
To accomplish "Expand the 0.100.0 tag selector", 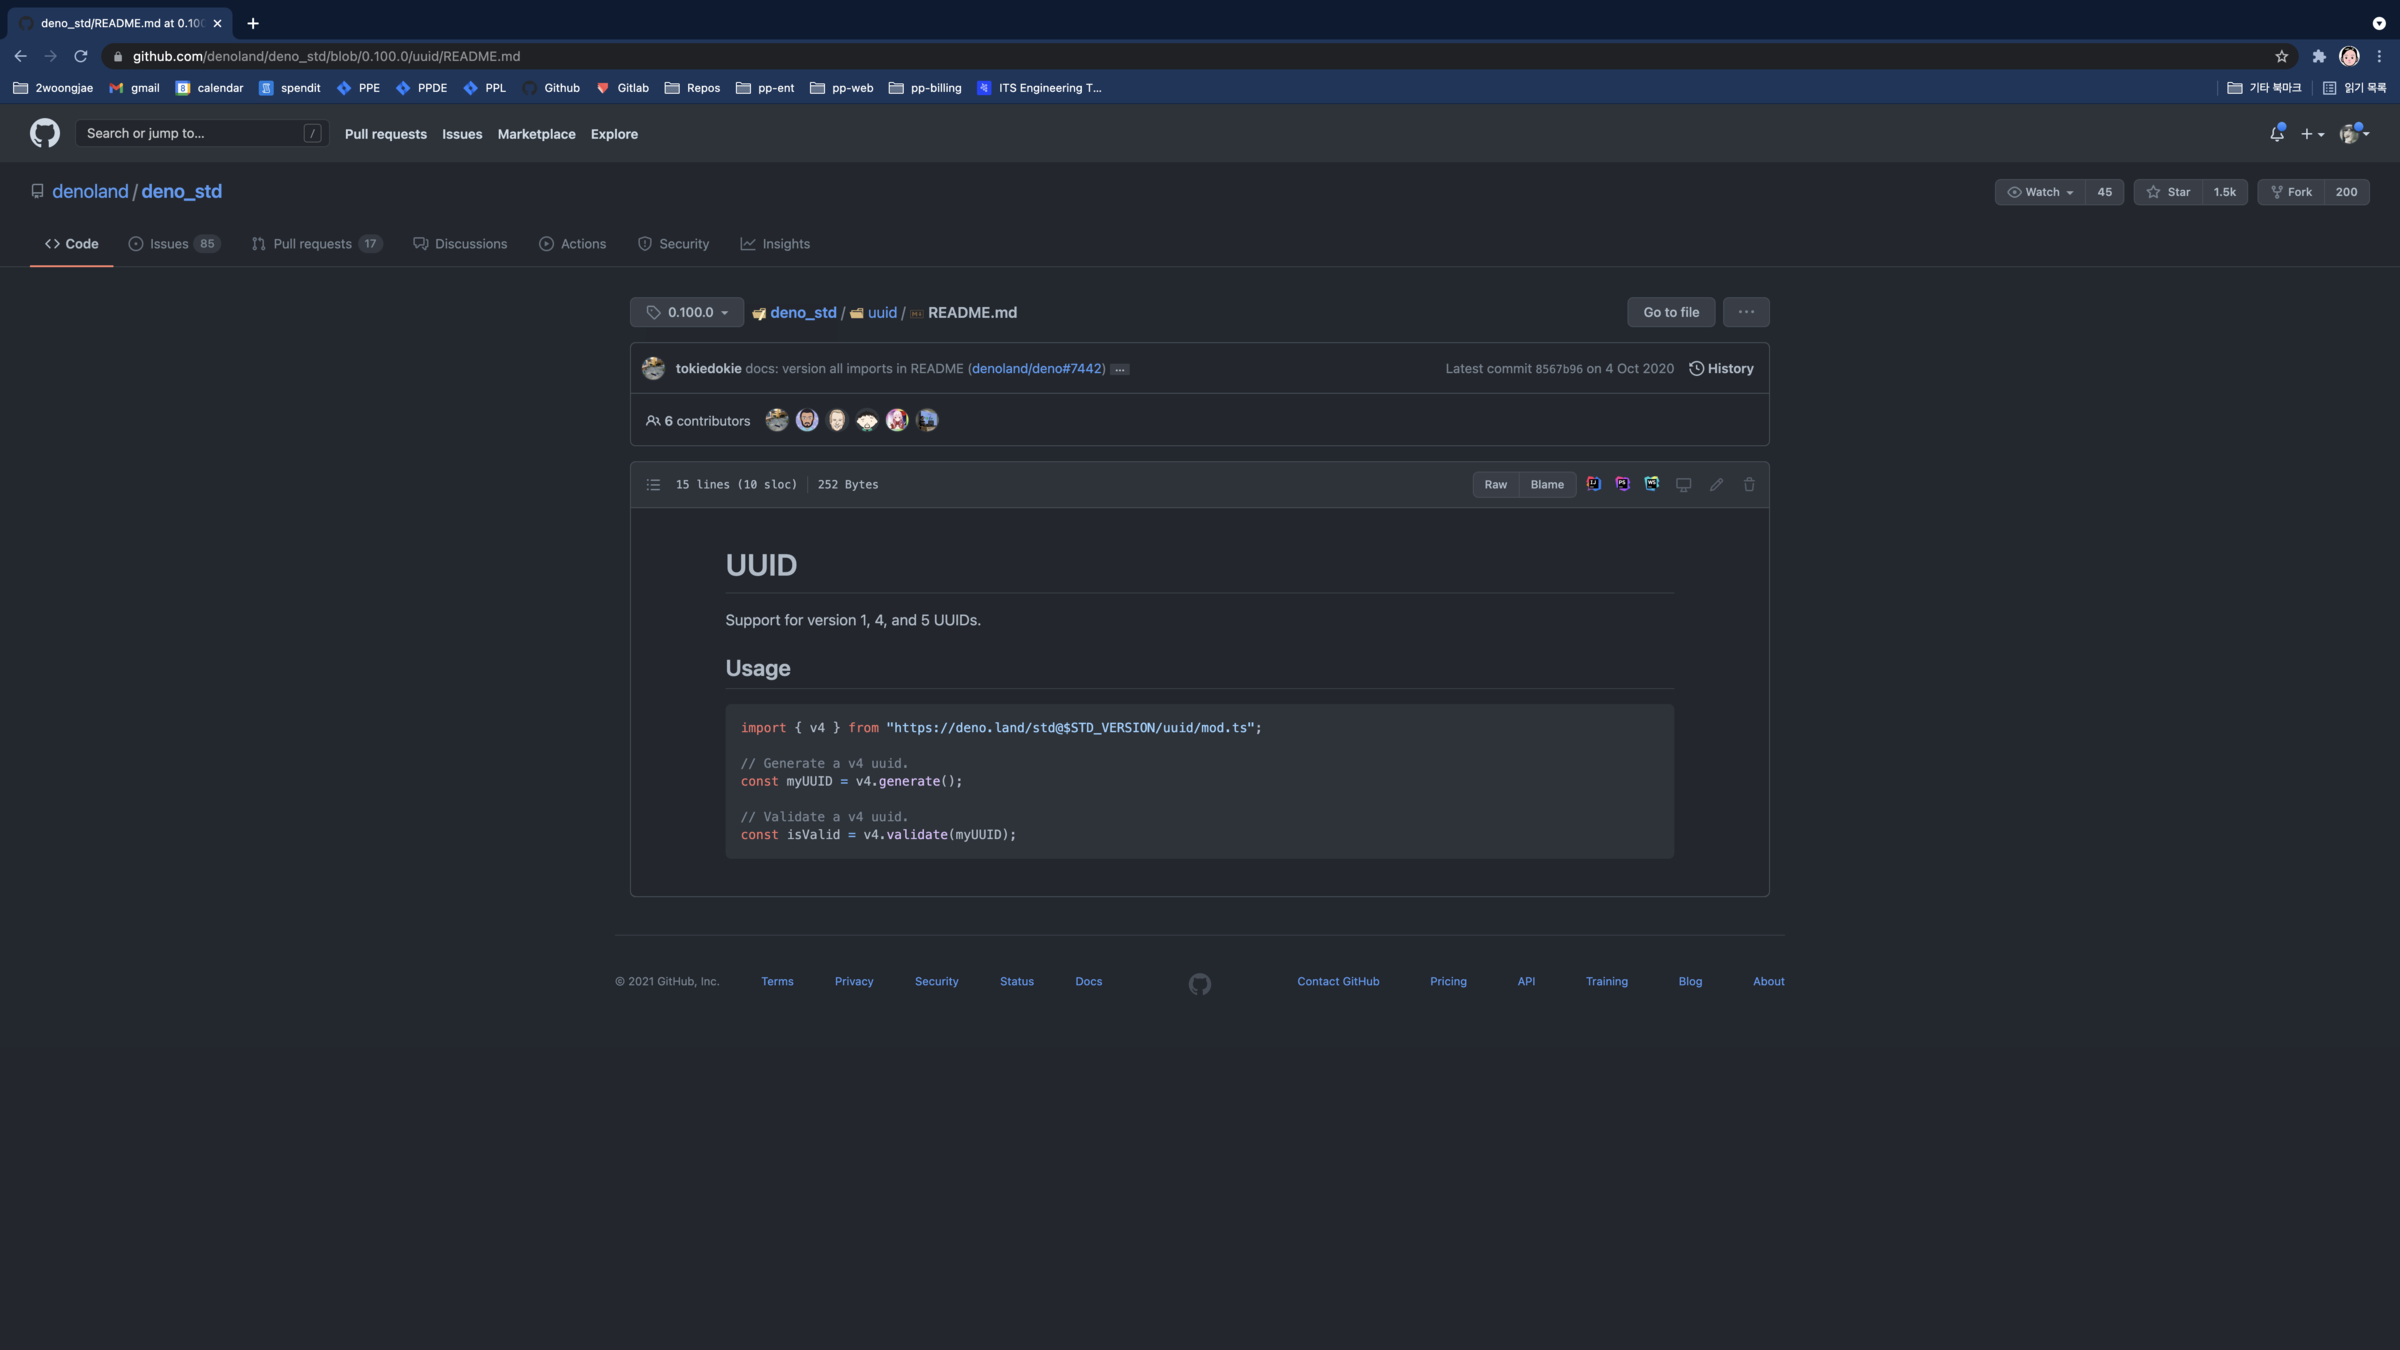I will [687, 312].
